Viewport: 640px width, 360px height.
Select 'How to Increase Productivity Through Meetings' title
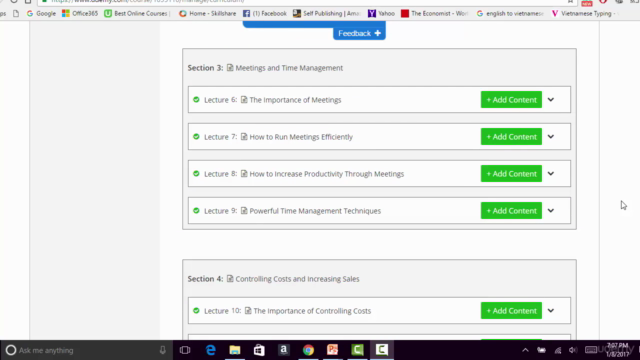pos(327,174)
